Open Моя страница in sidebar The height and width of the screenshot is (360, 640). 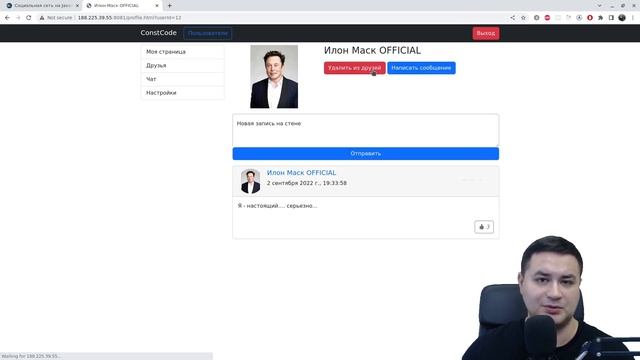point(182,52)
